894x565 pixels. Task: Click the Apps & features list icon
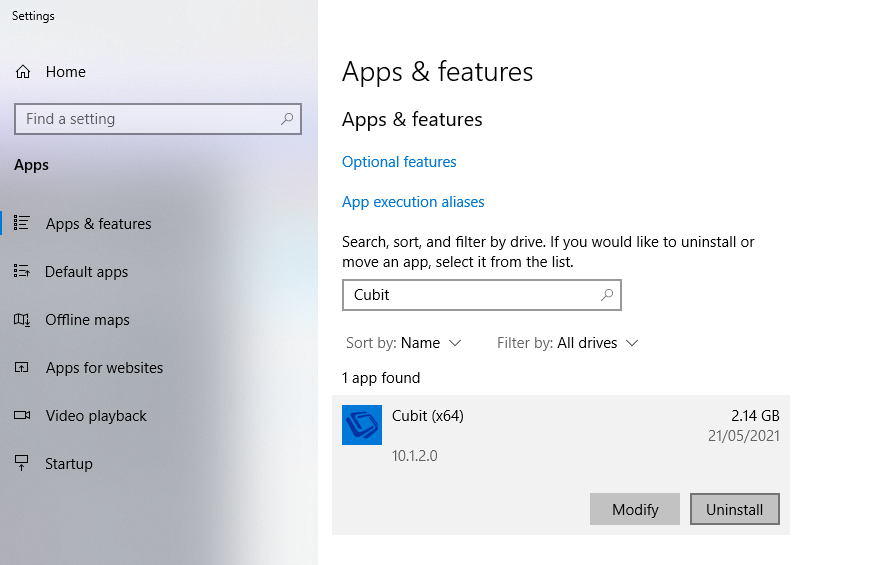click(22, 223)
